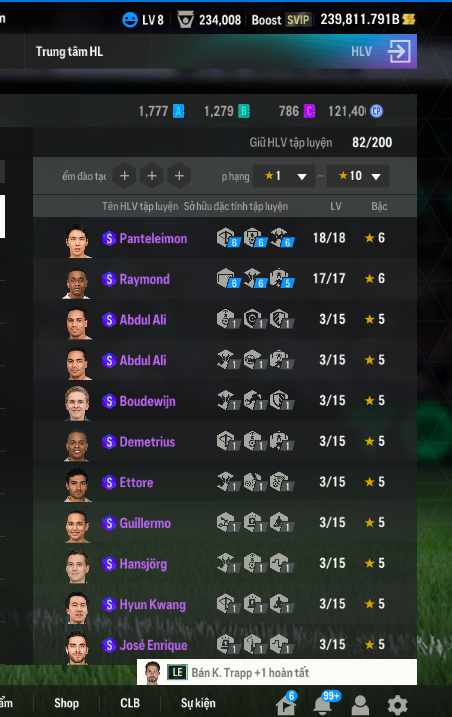Open notifications bell with 99+ badge
452x717 pixels.
click(x=323, y=705)
